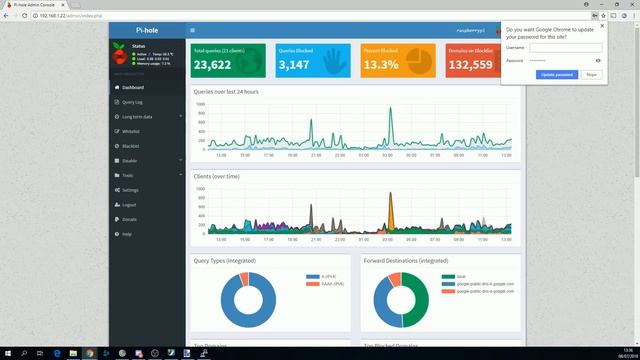Viewport: 640px width, 360px height.
Task: Click the Pi-hole raspberry logo
Action: (120, 54)
